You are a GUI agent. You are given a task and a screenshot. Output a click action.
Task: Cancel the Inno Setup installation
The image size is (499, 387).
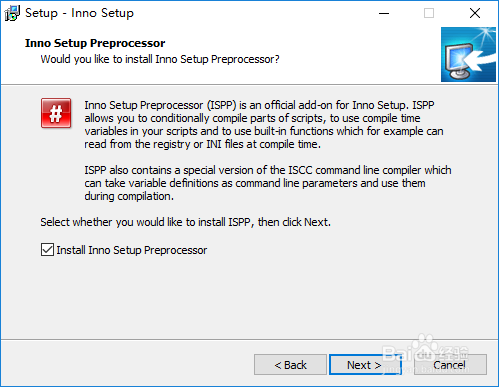(450, 365)
